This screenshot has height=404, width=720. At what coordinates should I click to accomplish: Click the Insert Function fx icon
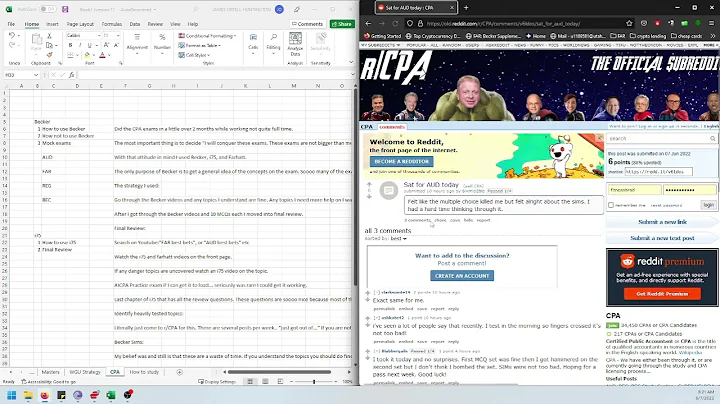[72, 75]
